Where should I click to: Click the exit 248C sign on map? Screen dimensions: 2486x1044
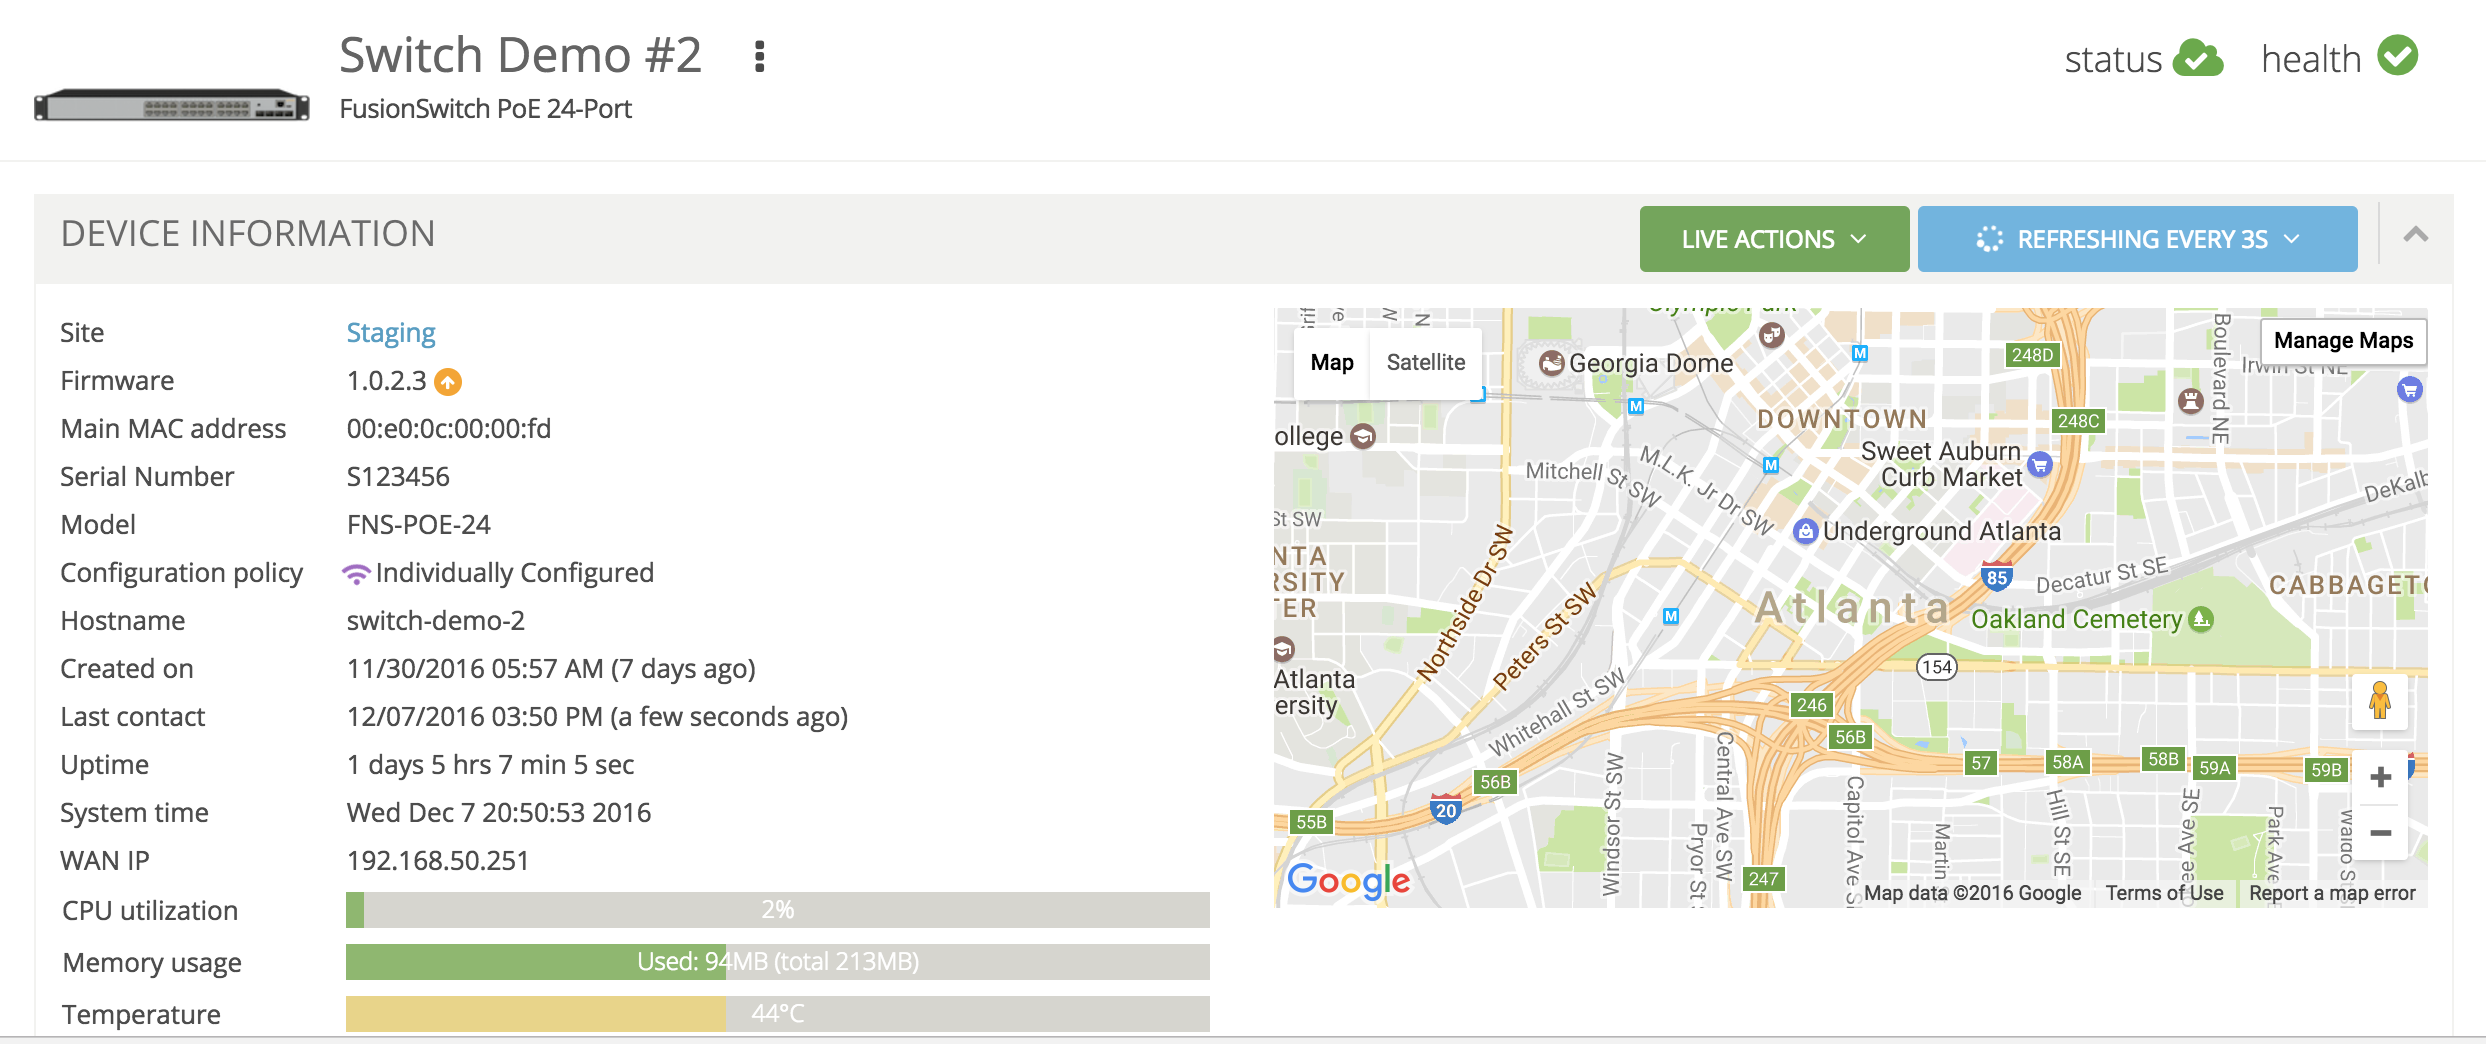[2078, 421]
